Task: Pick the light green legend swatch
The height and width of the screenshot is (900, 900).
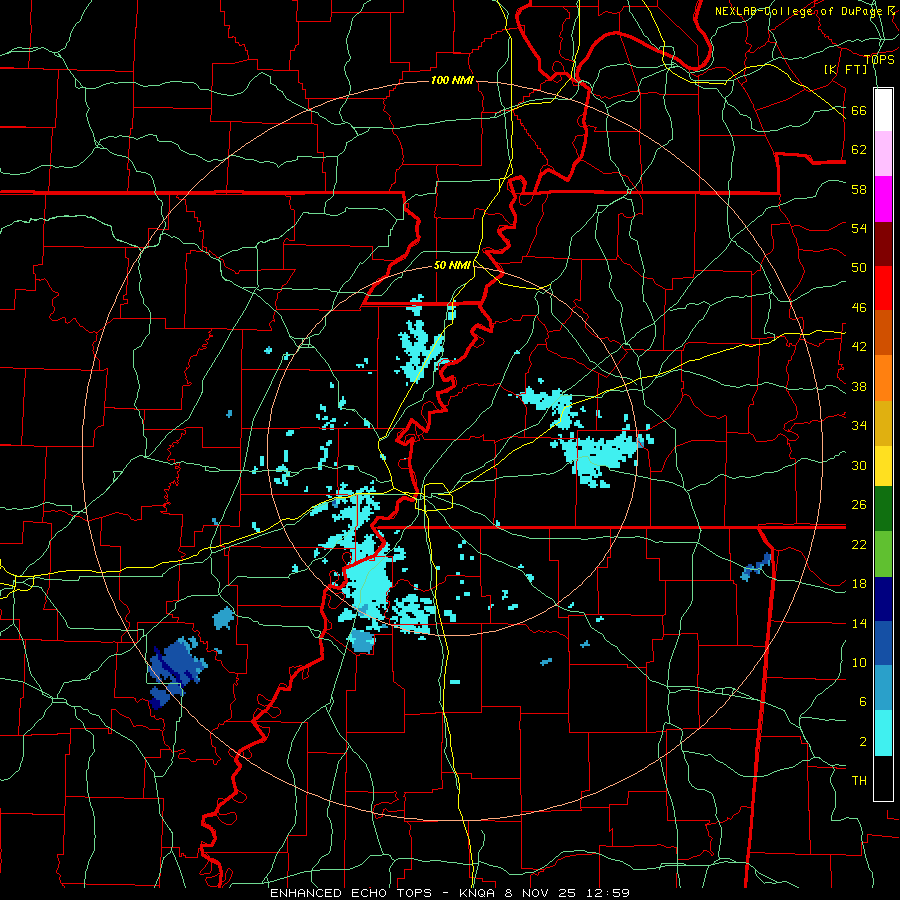Action: pos(883,554)
